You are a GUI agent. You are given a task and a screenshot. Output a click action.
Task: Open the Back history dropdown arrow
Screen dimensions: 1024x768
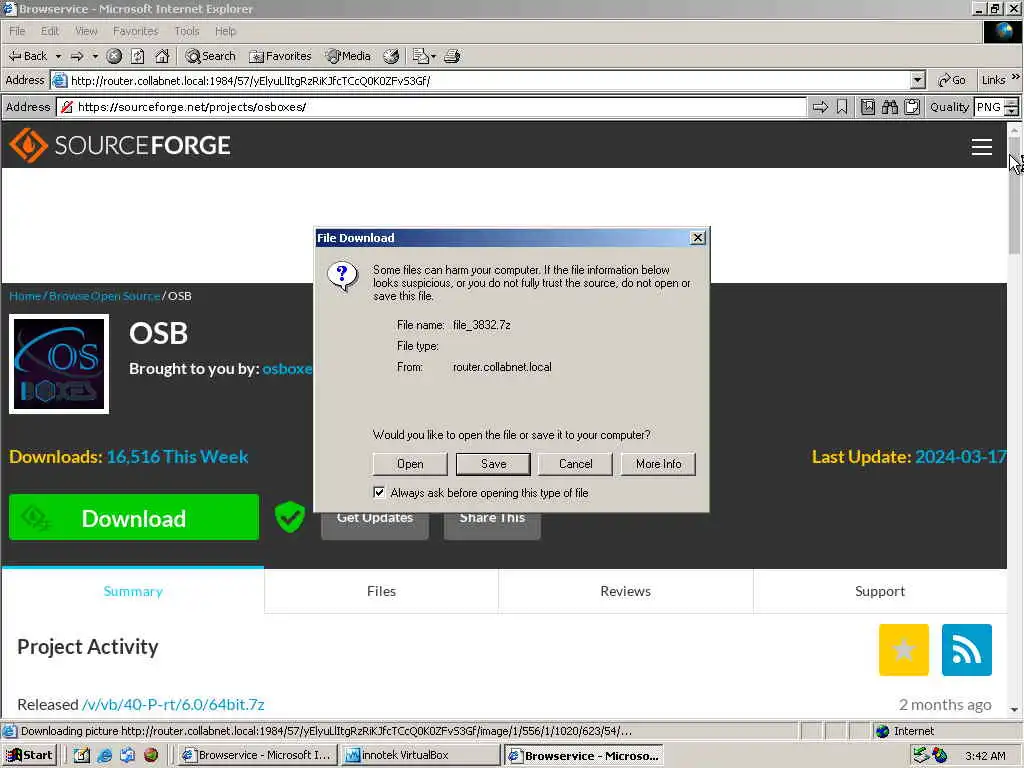58,56
